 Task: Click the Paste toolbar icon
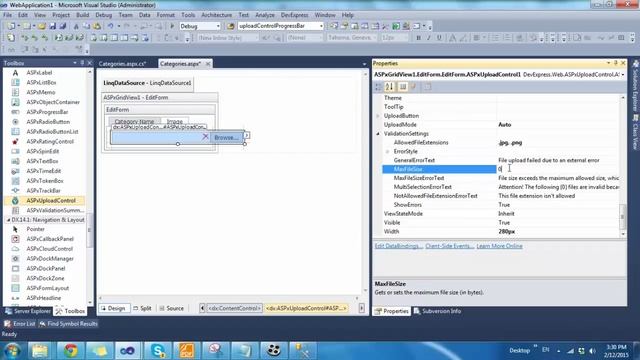coord(97,26)
